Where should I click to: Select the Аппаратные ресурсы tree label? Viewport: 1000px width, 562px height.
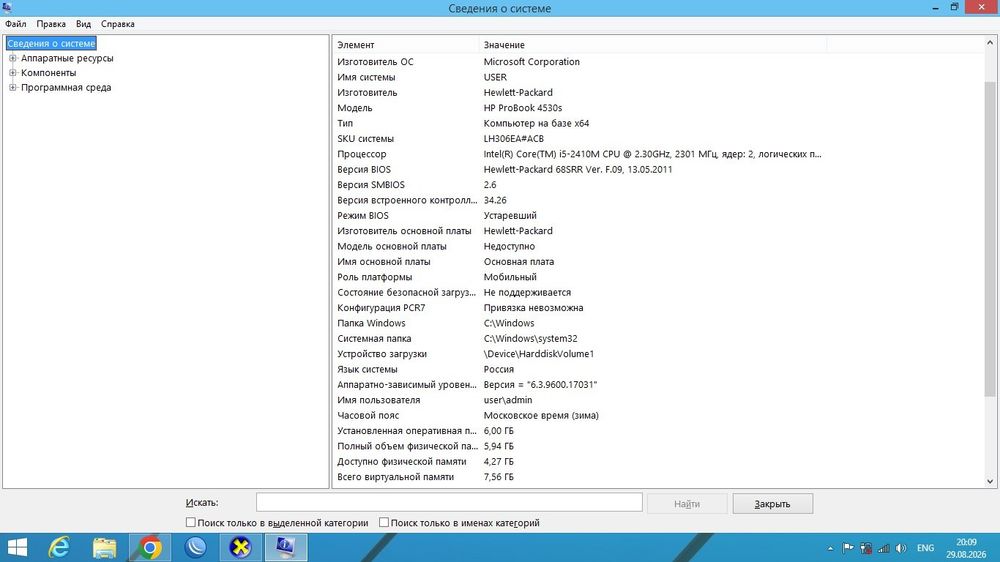pos(67,58)
